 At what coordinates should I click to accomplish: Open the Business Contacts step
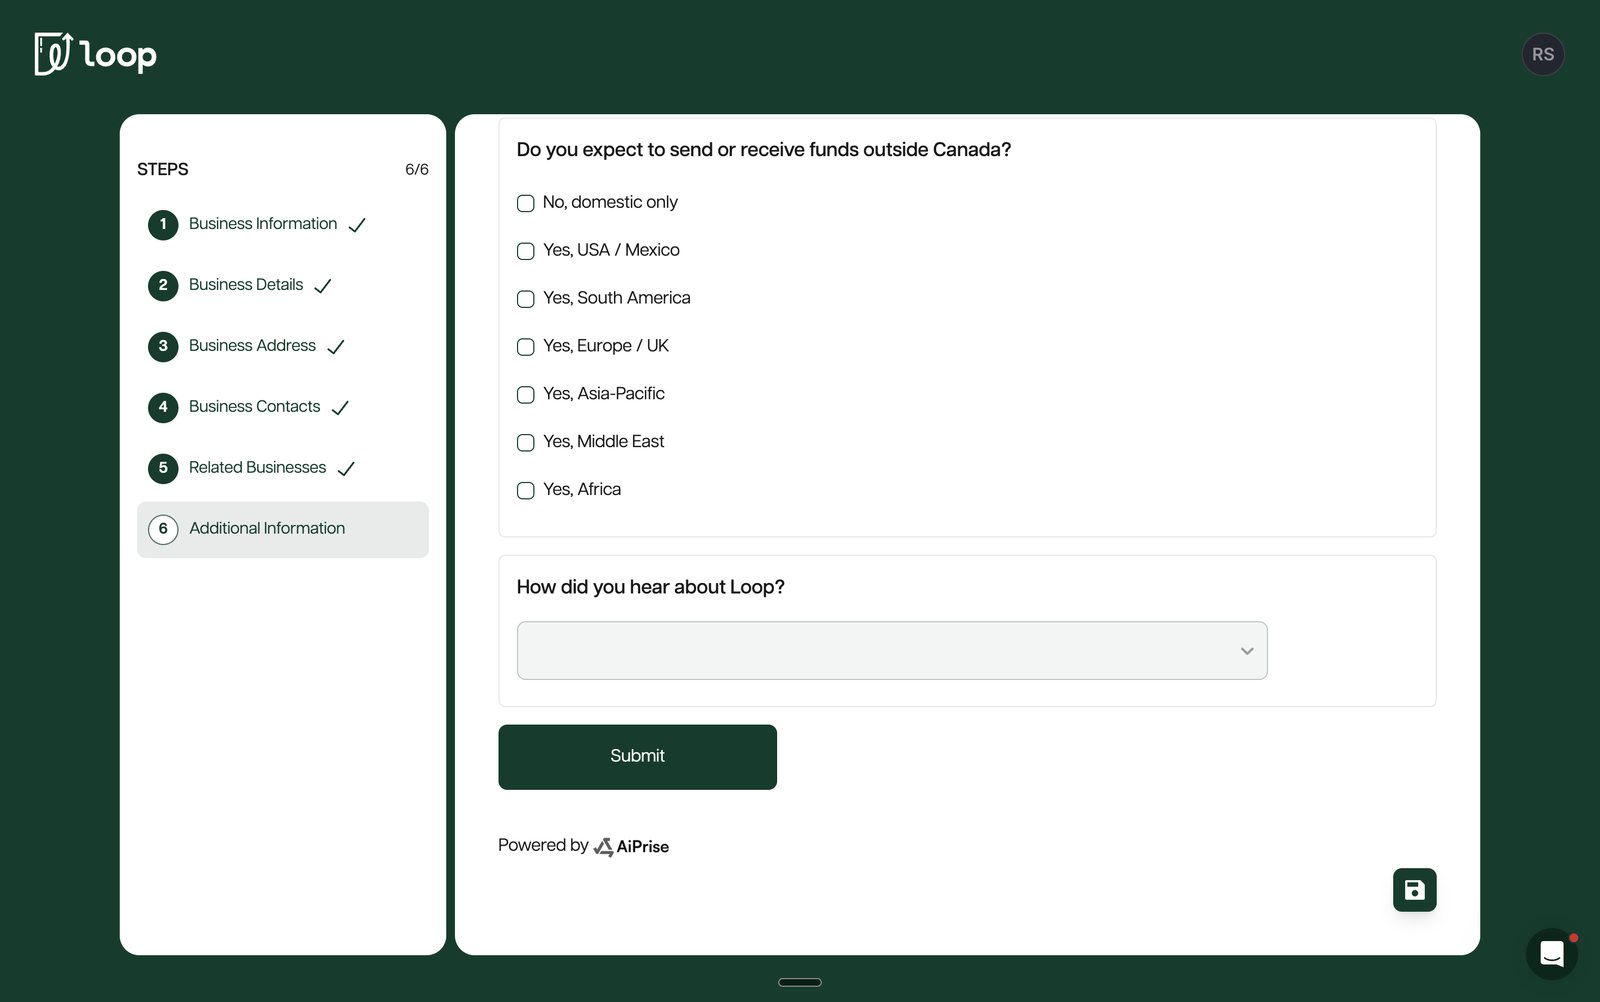[255, 407]
